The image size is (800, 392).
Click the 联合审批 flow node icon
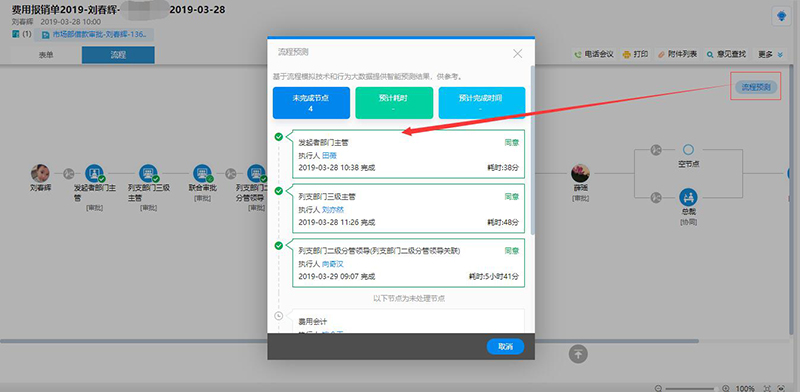pyautogui.click(x=203, y=174)
